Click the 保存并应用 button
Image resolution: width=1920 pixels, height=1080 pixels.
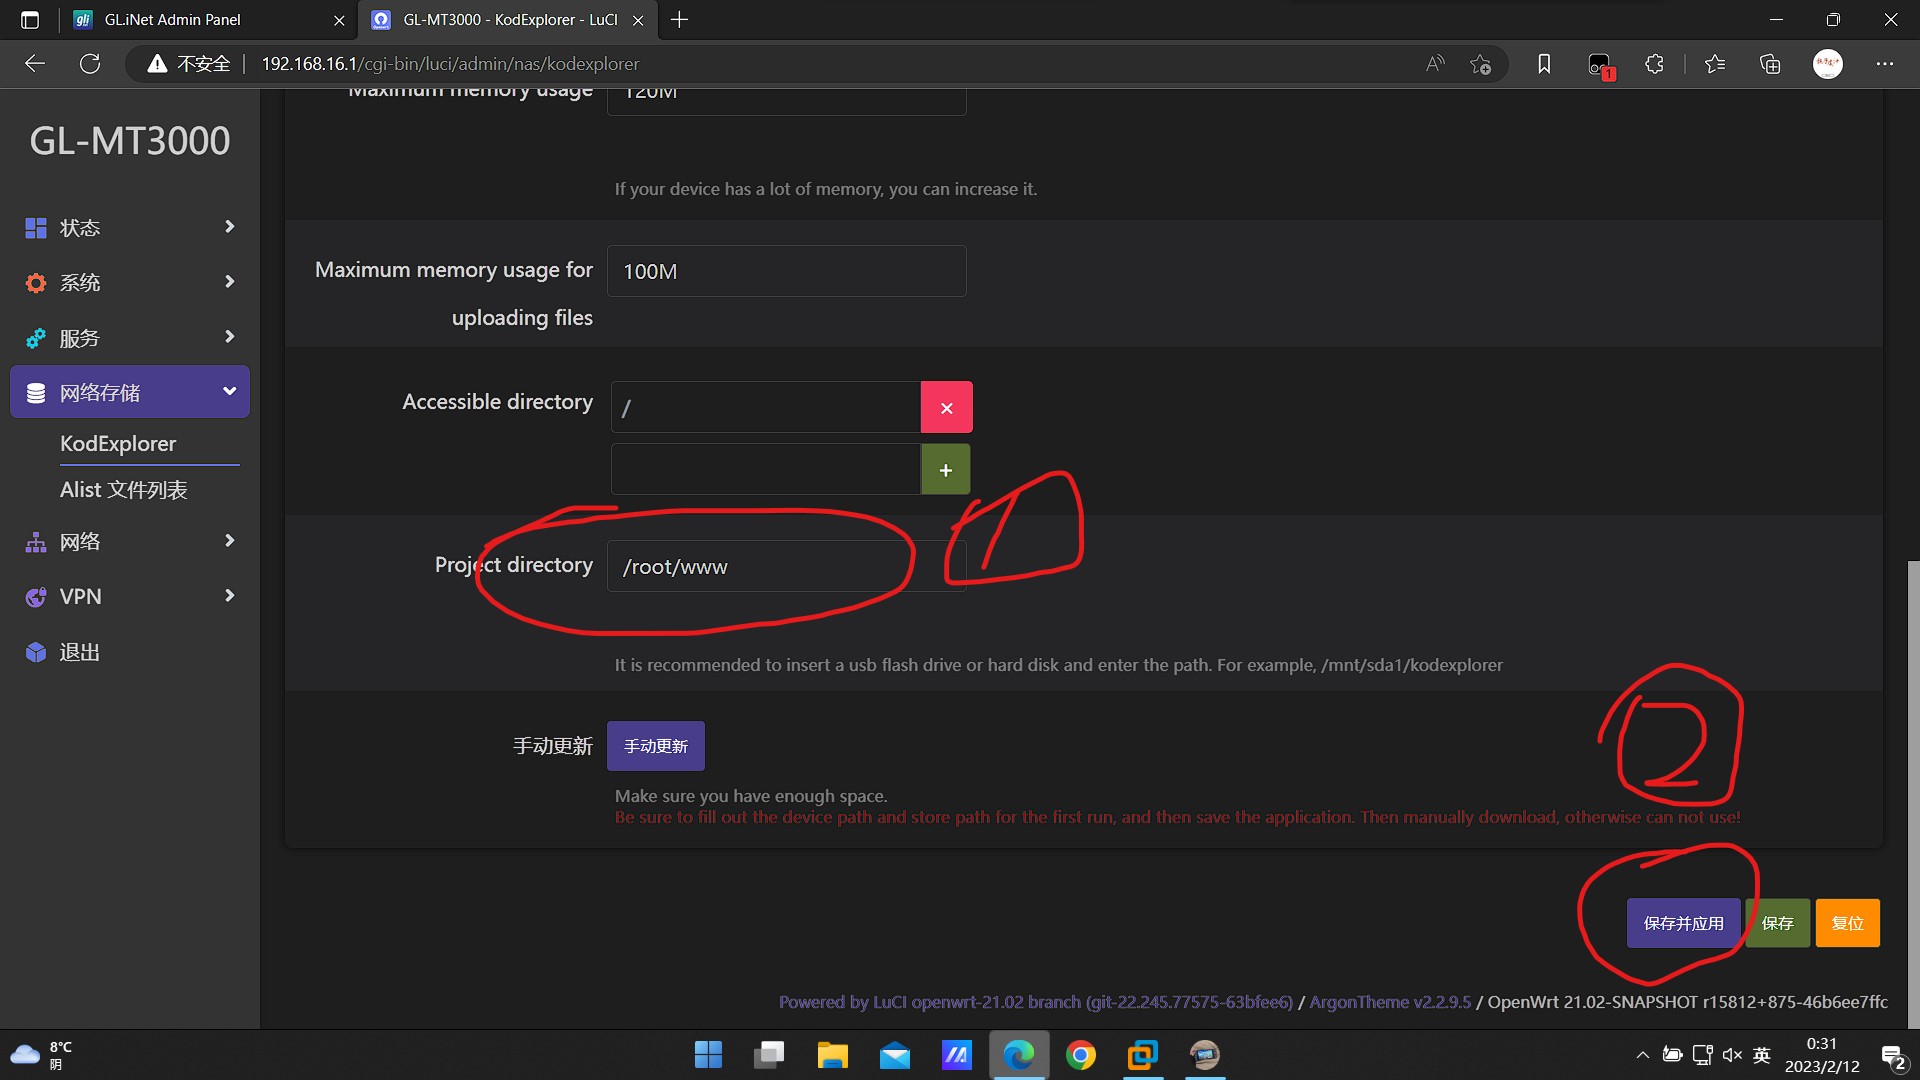pos(1683,923)
